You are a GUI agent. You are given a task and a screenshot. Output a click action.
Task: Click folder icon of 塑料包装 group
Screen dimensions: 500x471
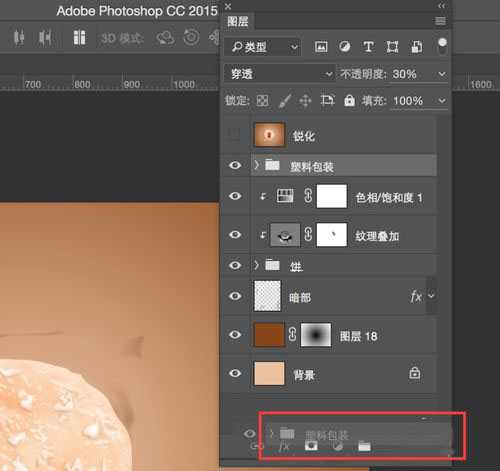point(272,165)
